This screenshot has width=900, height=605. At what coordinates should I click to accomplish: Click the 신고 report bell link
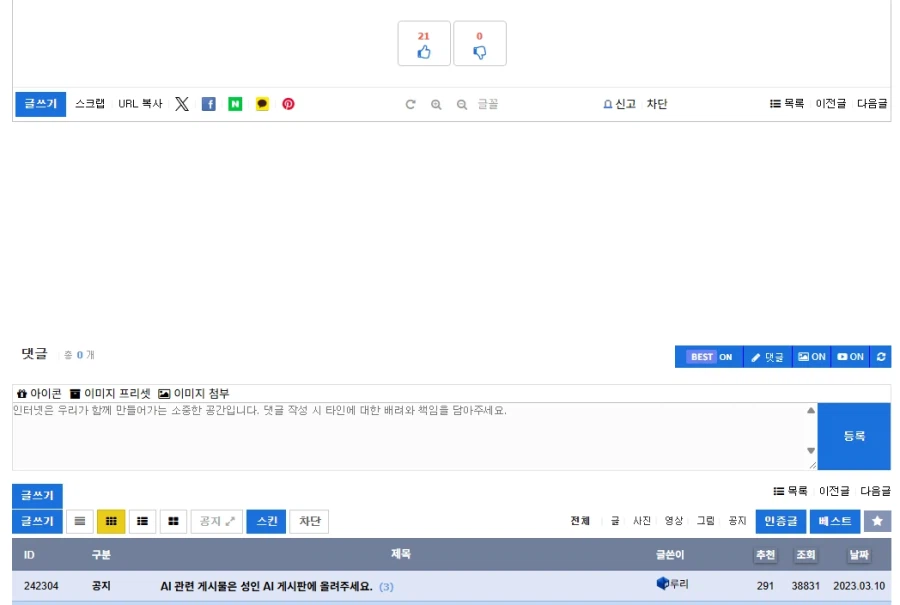tap(619, 104)
